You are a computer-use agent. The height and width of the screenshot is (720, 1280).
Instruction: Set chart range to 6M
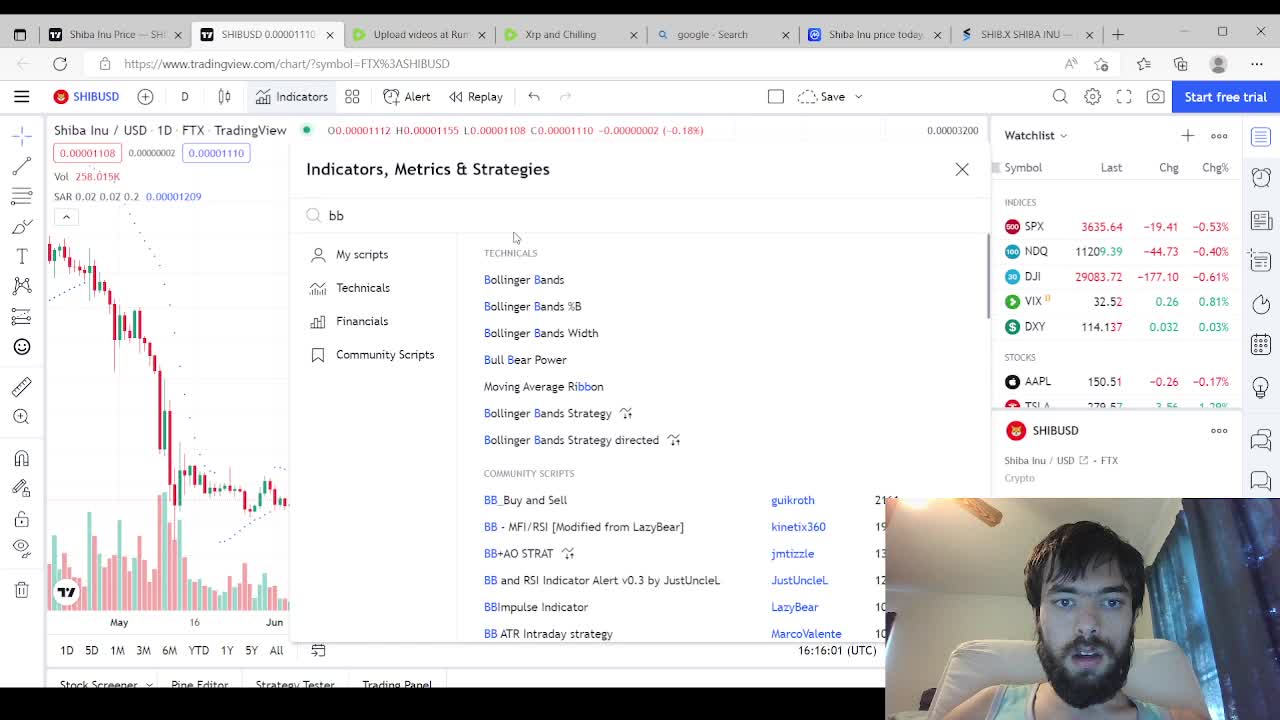pos(169,651)
